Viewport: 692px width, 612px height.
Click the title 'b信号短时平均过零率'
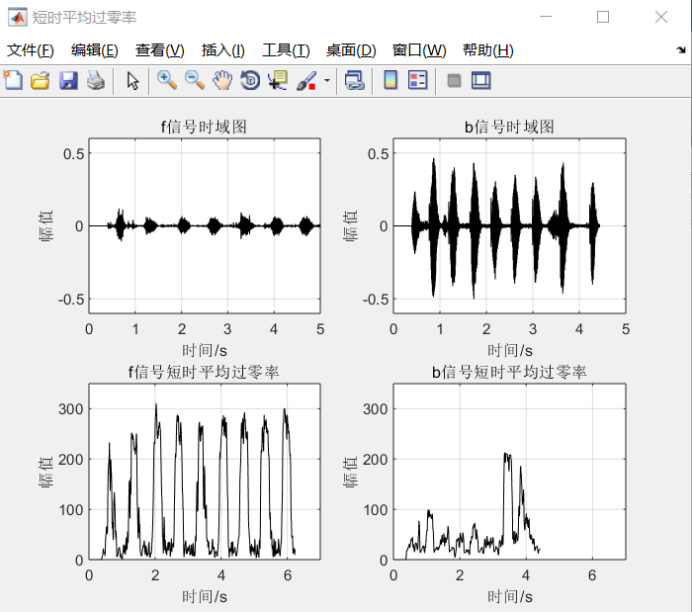pyautogui.click(x=509, y=372)
